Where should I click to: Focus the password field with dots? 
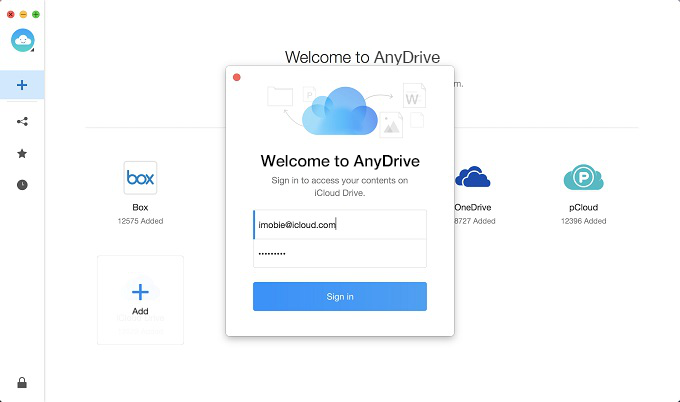pyautogui.click(x=340, y=253)
